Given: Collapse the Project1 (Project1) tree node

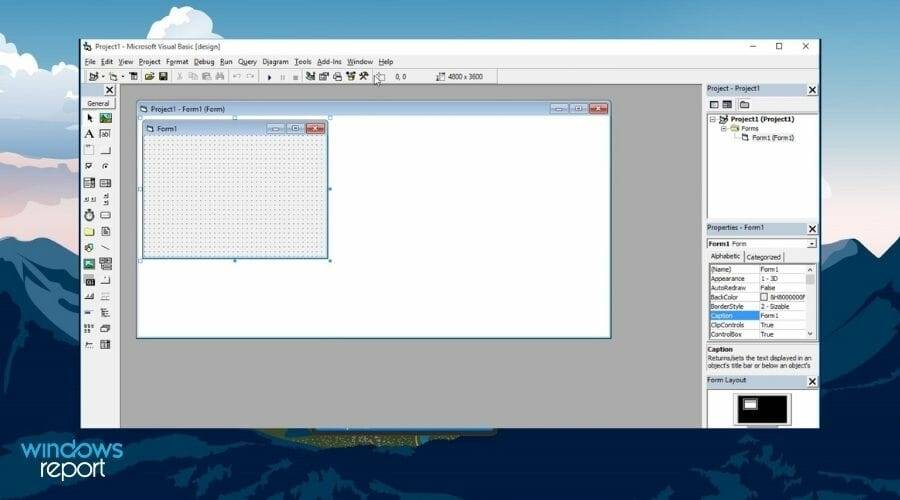Looking at the screenshot, I should tap(713, 119).
